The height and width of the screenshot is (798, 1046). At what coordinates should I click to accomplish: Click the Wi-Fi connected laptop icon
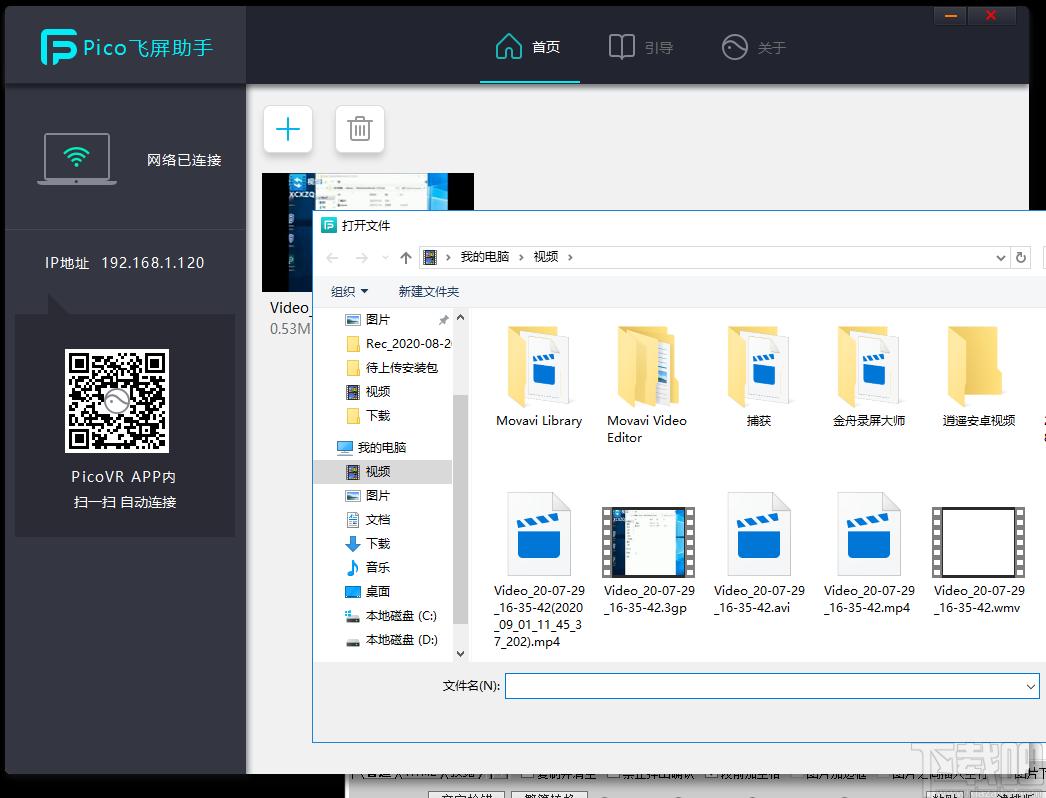click(x=77, y=156)
